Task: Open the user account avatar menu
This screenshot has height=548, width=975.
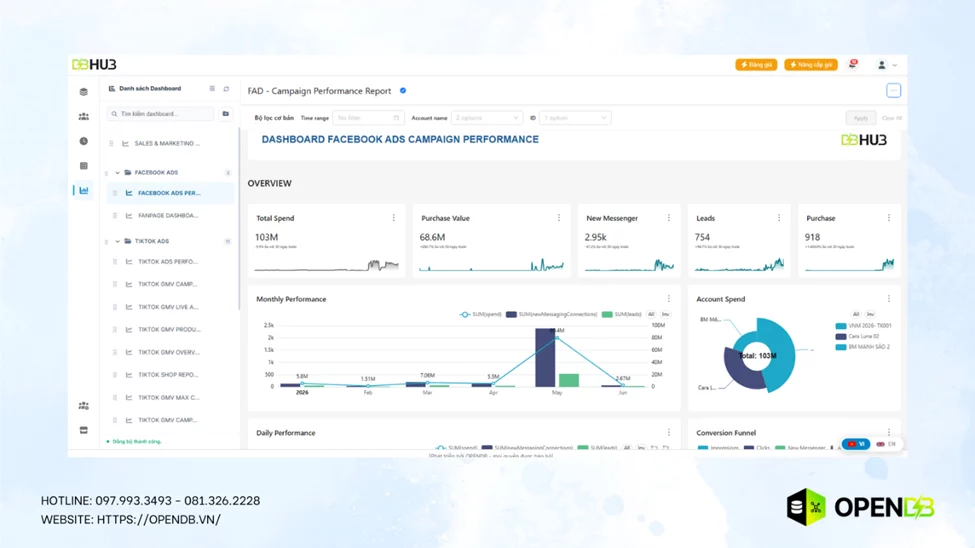Action: point(882,65)
